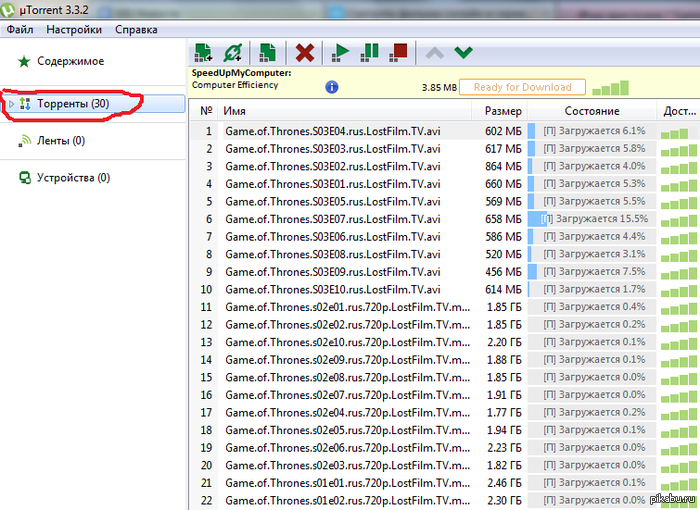Select Ленты (0) in the sidebar

pos(61,141)
